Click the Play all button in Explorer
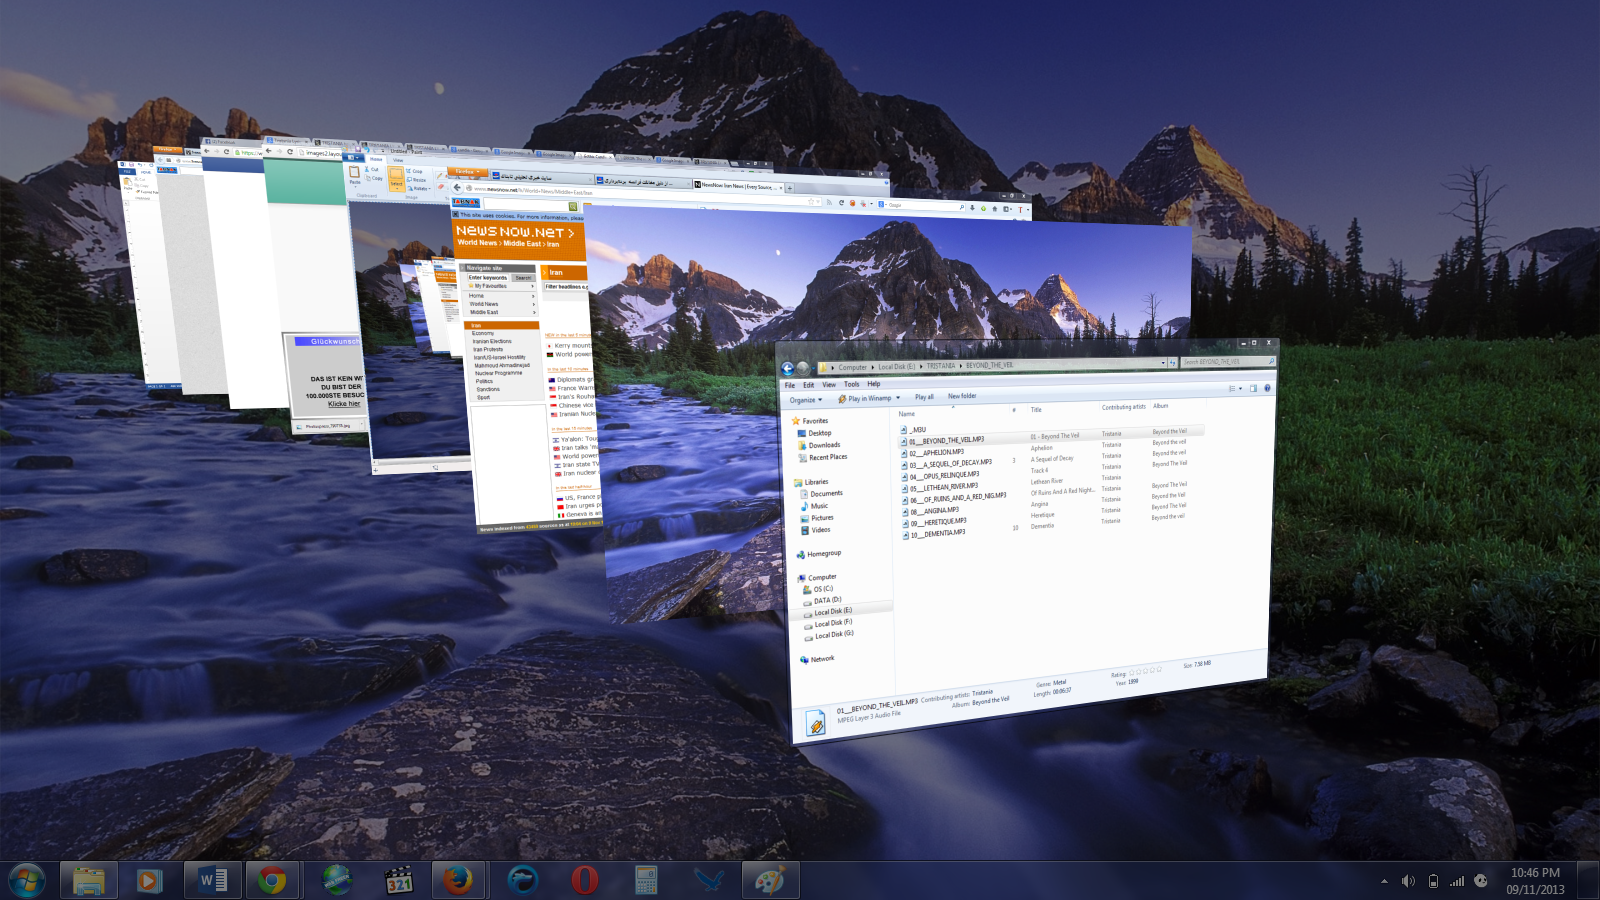The width and height of the screenshot is (1600, 900). click(x=924, y=397)
